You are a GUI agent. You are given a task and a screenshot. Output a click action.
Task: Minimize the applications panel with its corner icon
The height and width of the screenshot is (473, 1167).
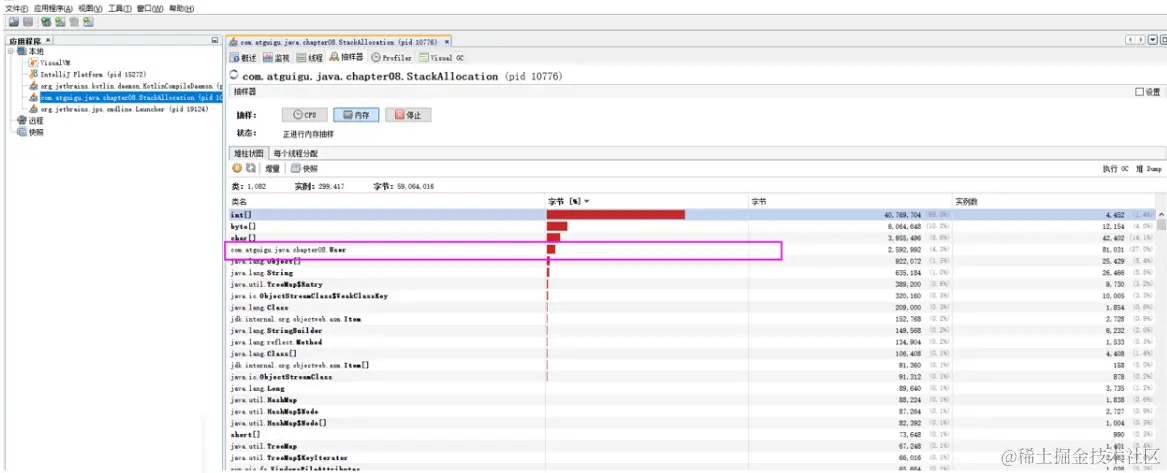[x=215, y=40]
